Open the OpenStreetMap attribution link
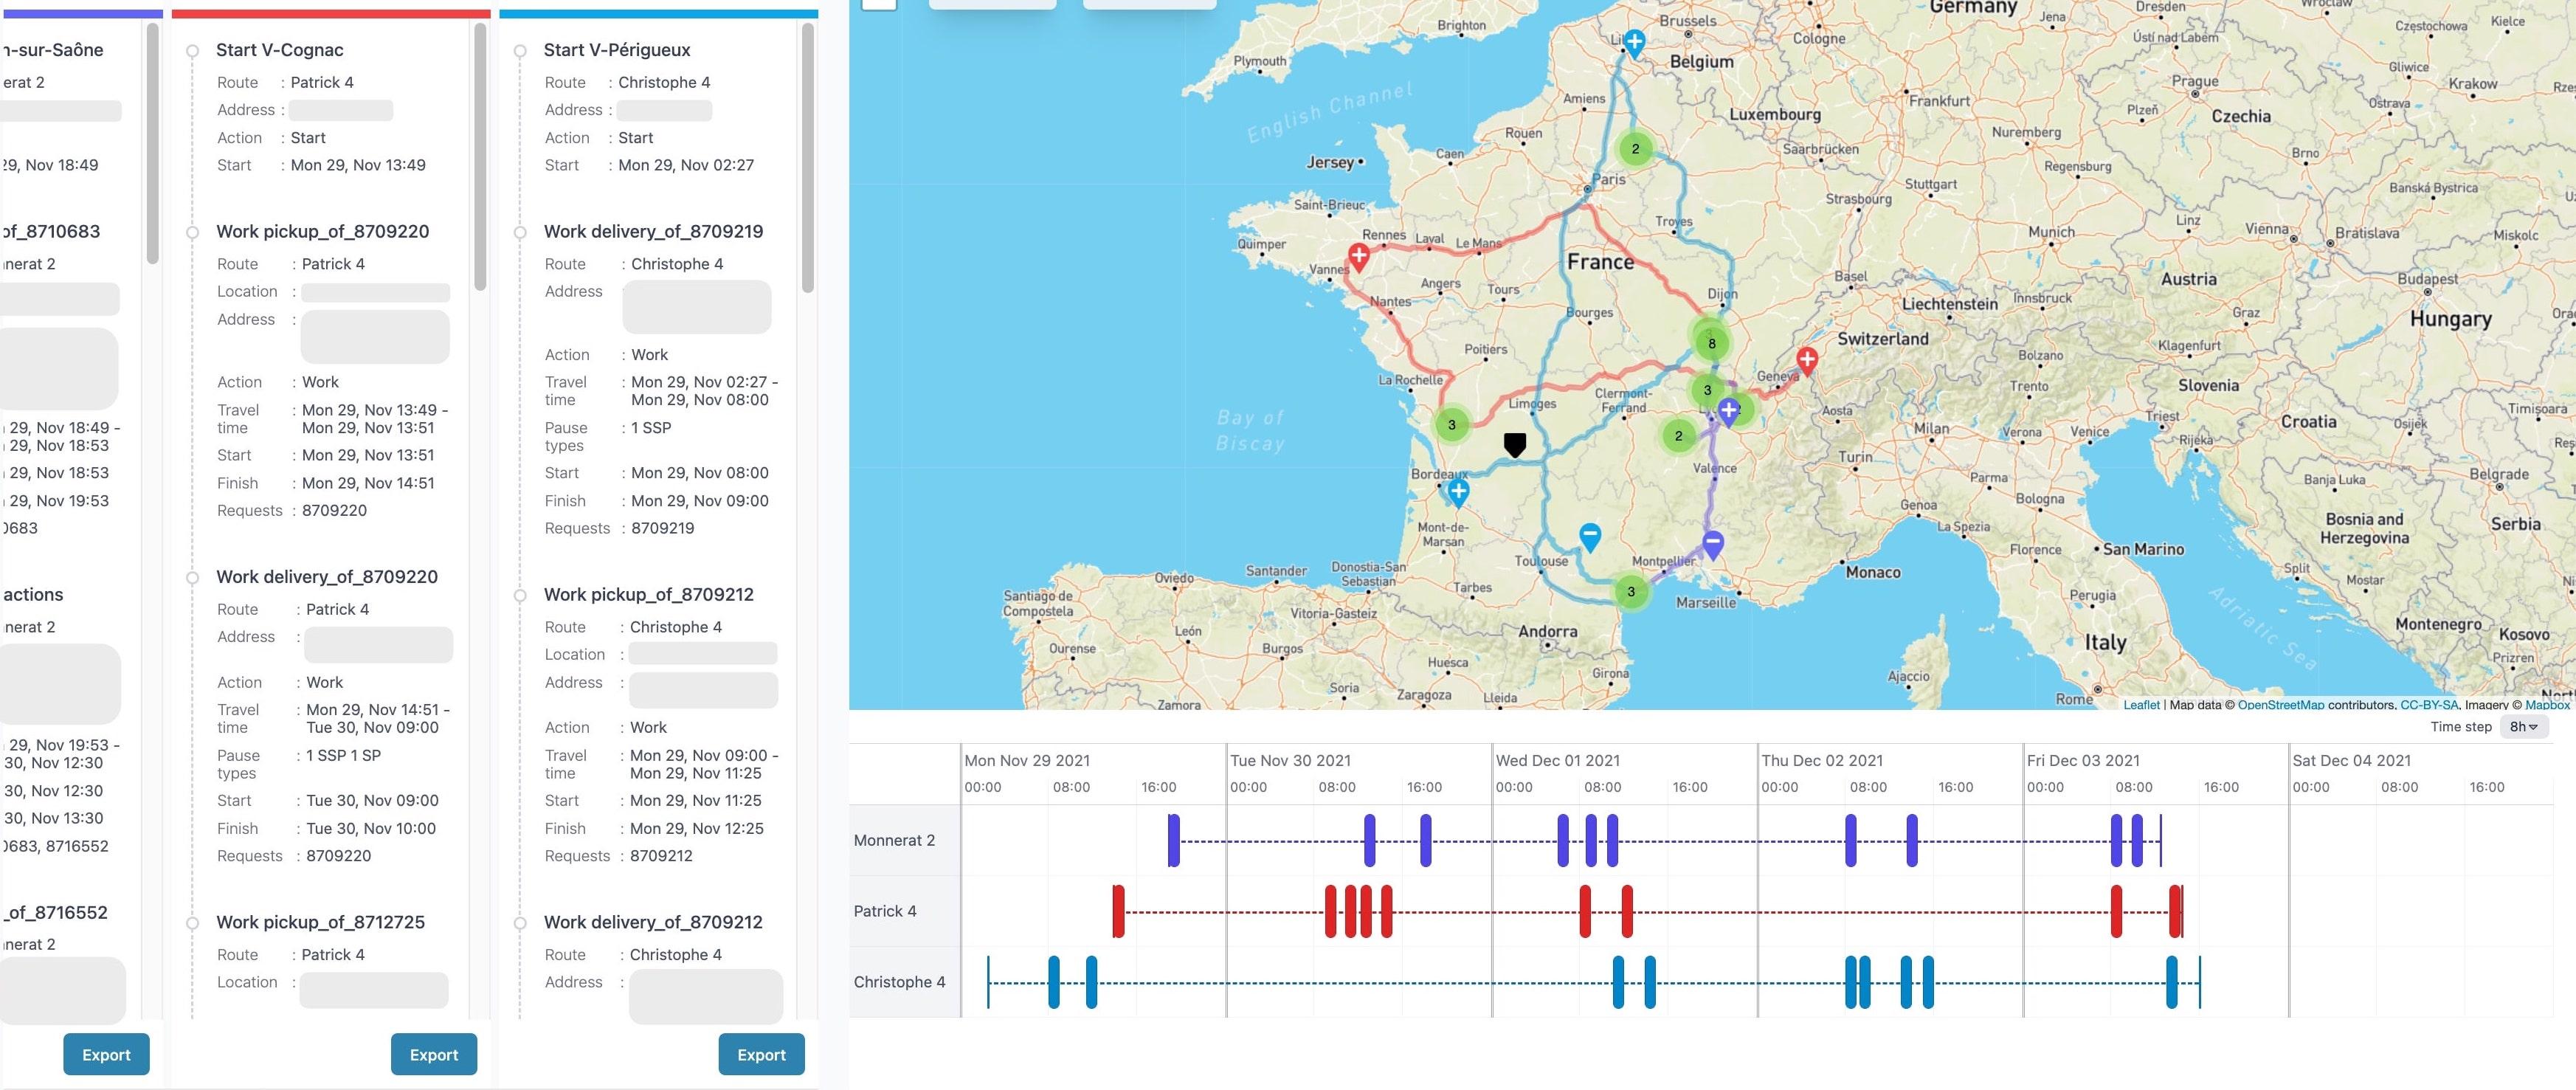 [2281, 704]
